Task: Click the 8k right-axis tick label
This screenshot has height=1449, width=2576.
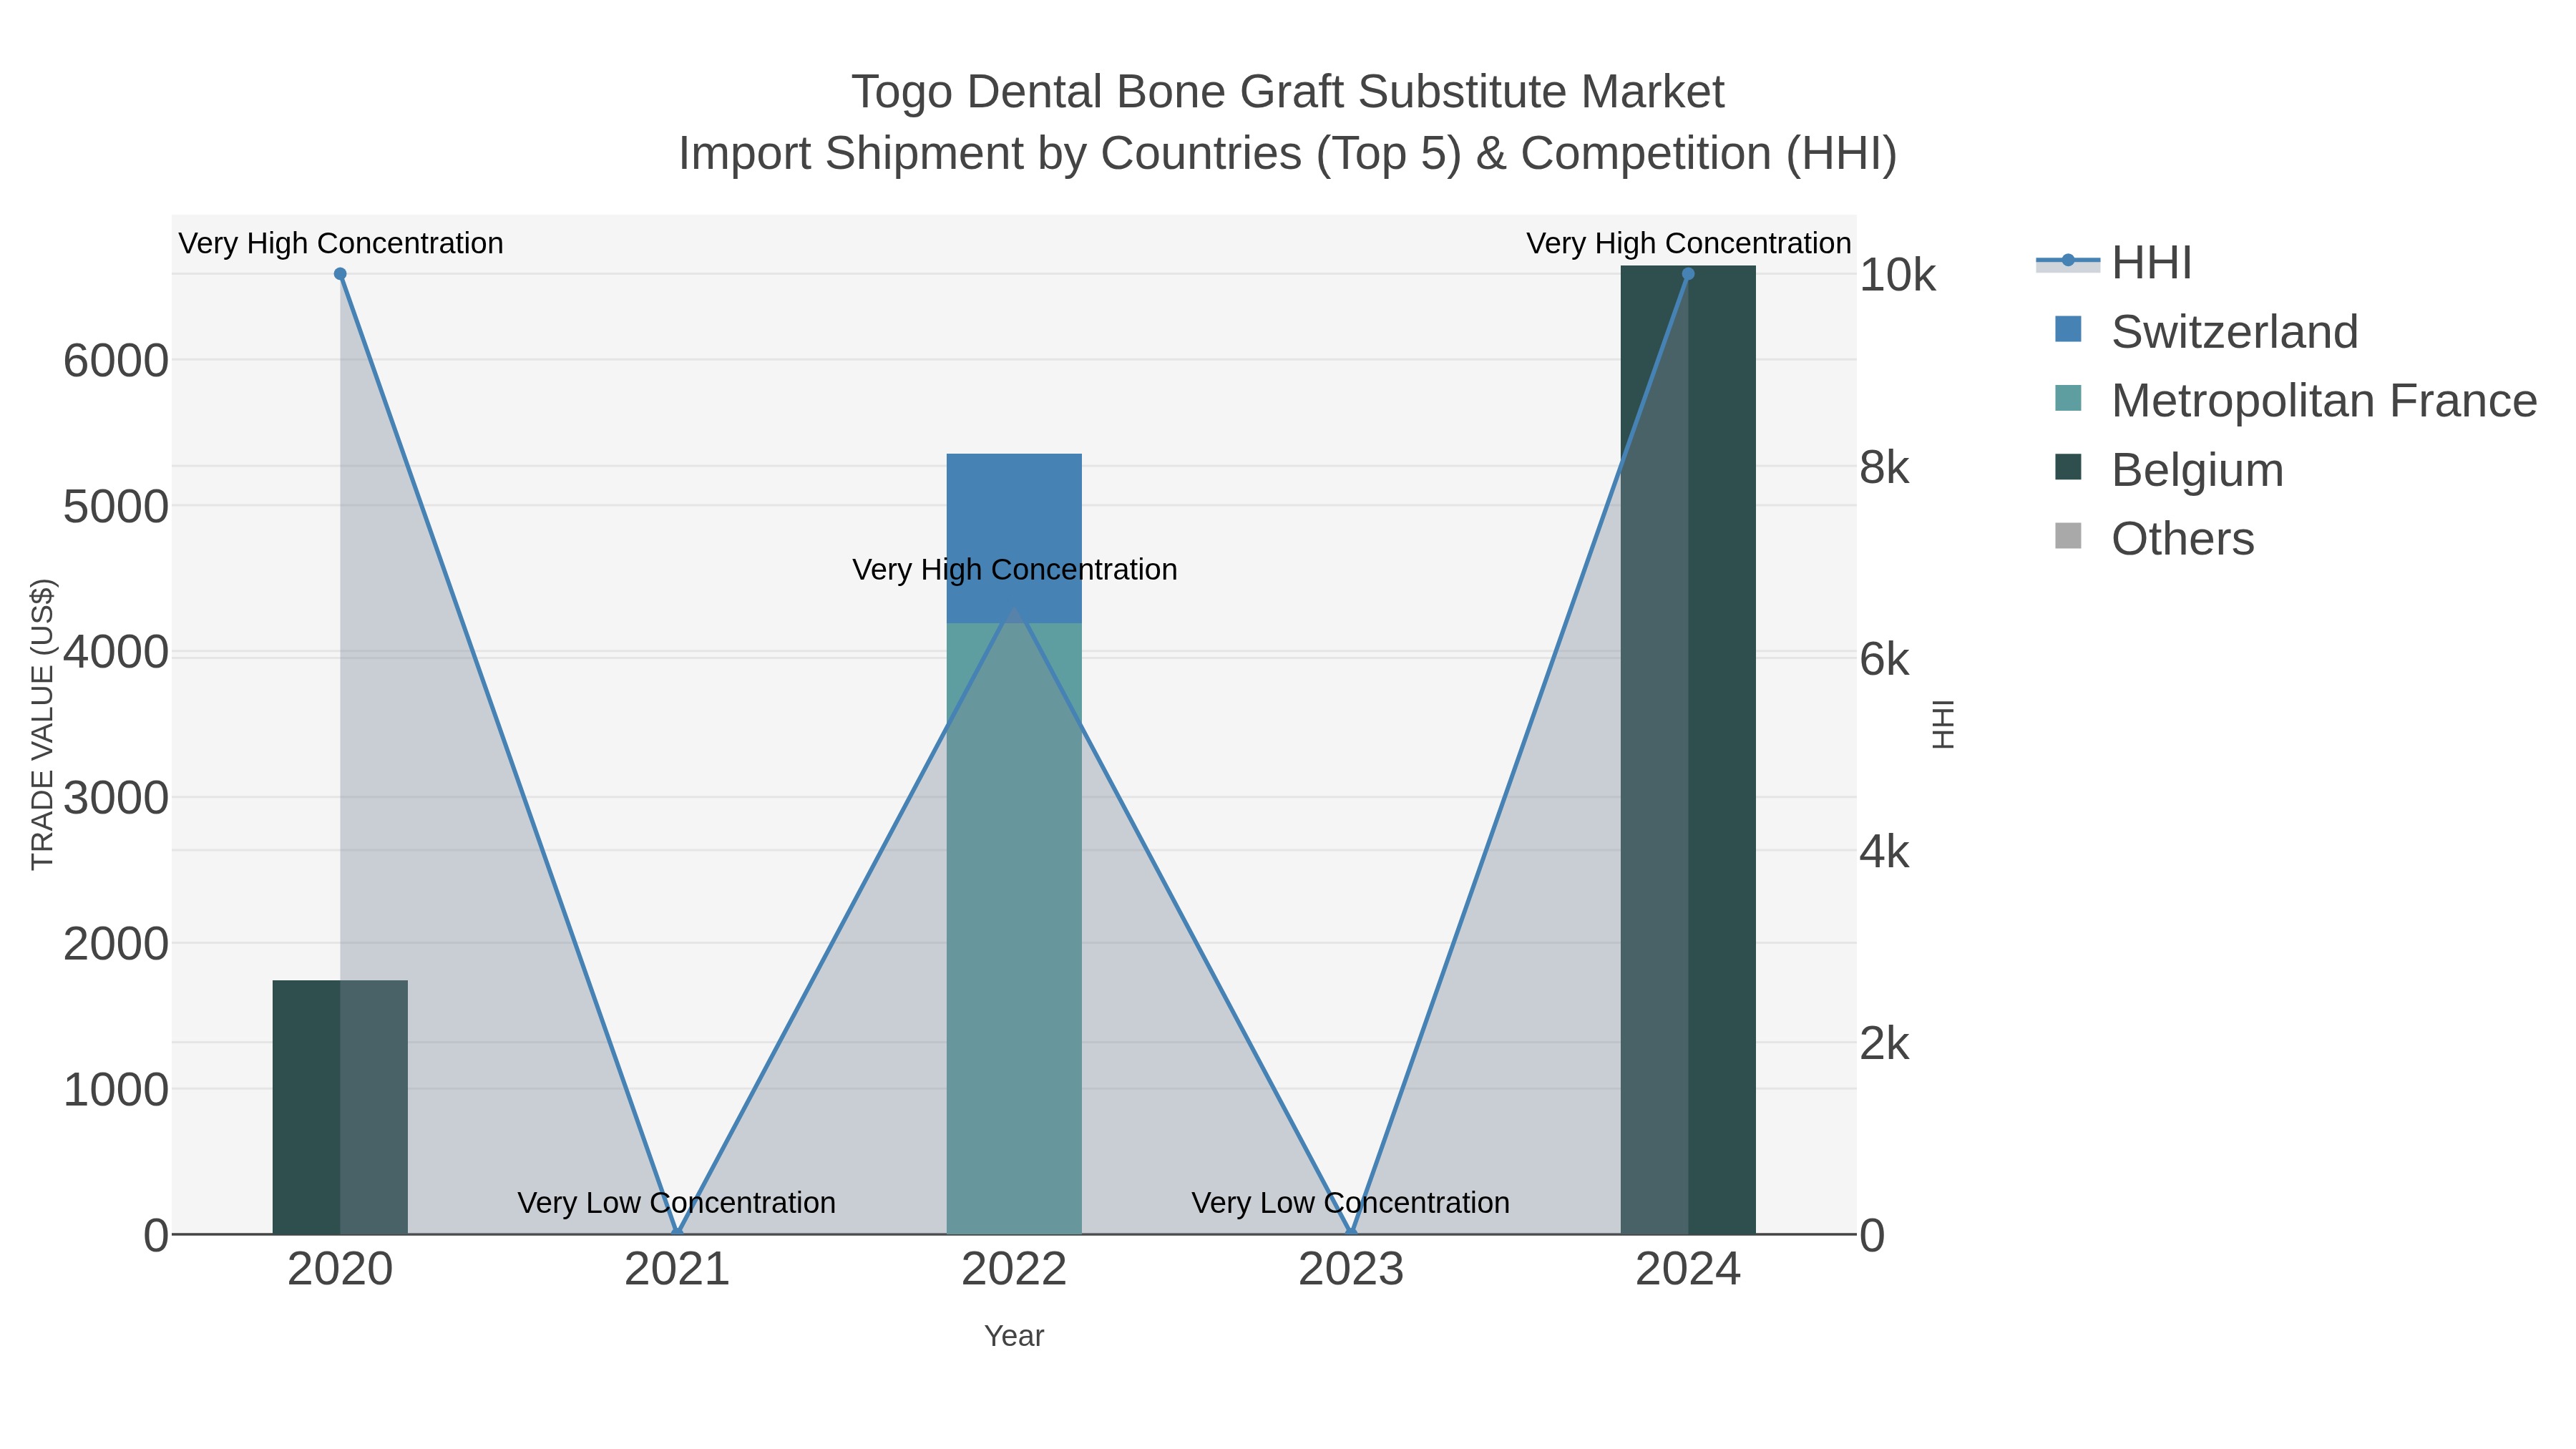Action: click(x=1884, y=467)
